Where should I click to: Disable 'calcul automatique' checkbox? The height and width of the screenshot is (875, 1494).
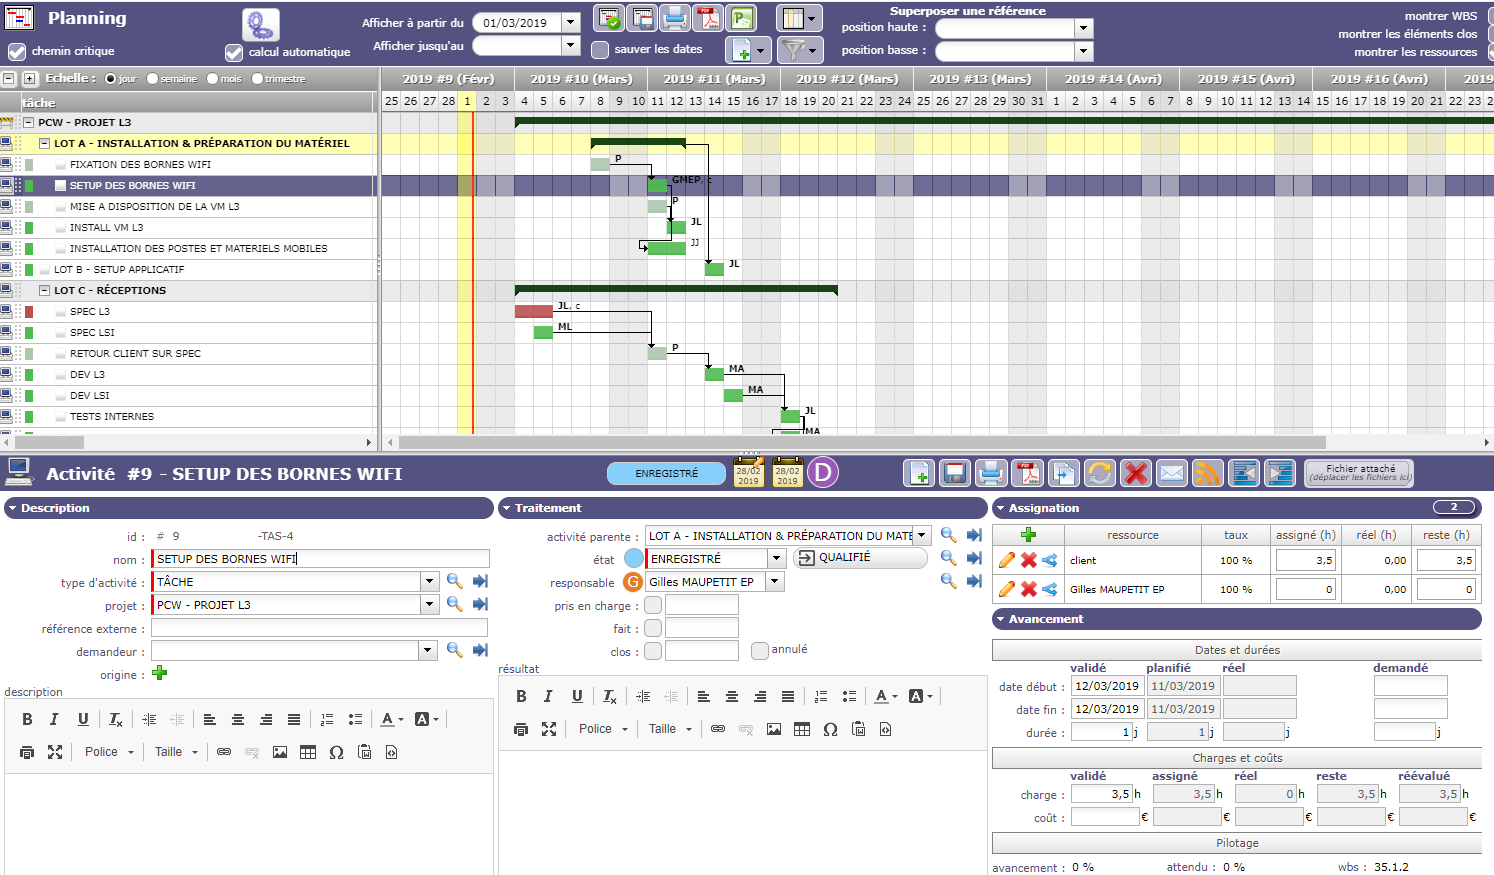[234, 52]
